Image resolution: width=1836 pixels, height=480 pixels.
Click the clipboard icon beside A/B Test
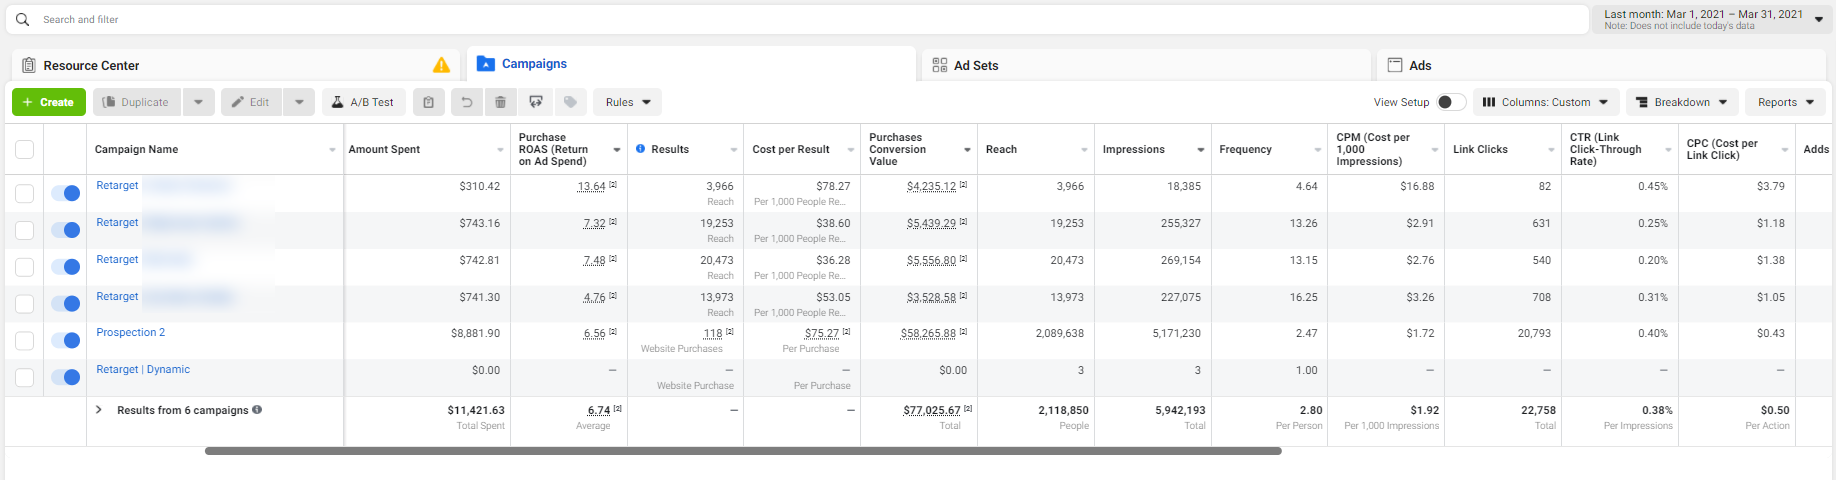point(429,102)
